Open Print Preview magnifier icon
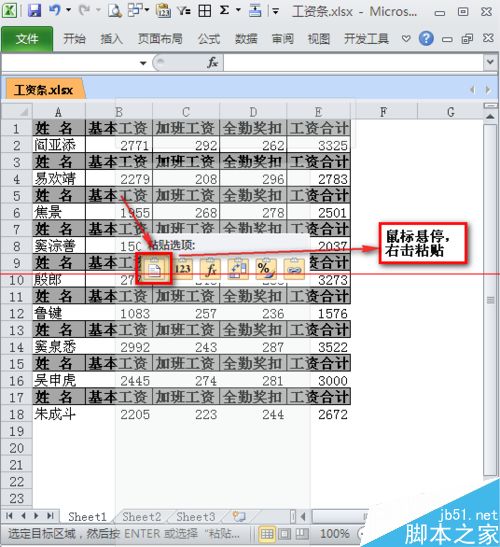This screenshot has height=547, width=500. [x=114, y=10]
